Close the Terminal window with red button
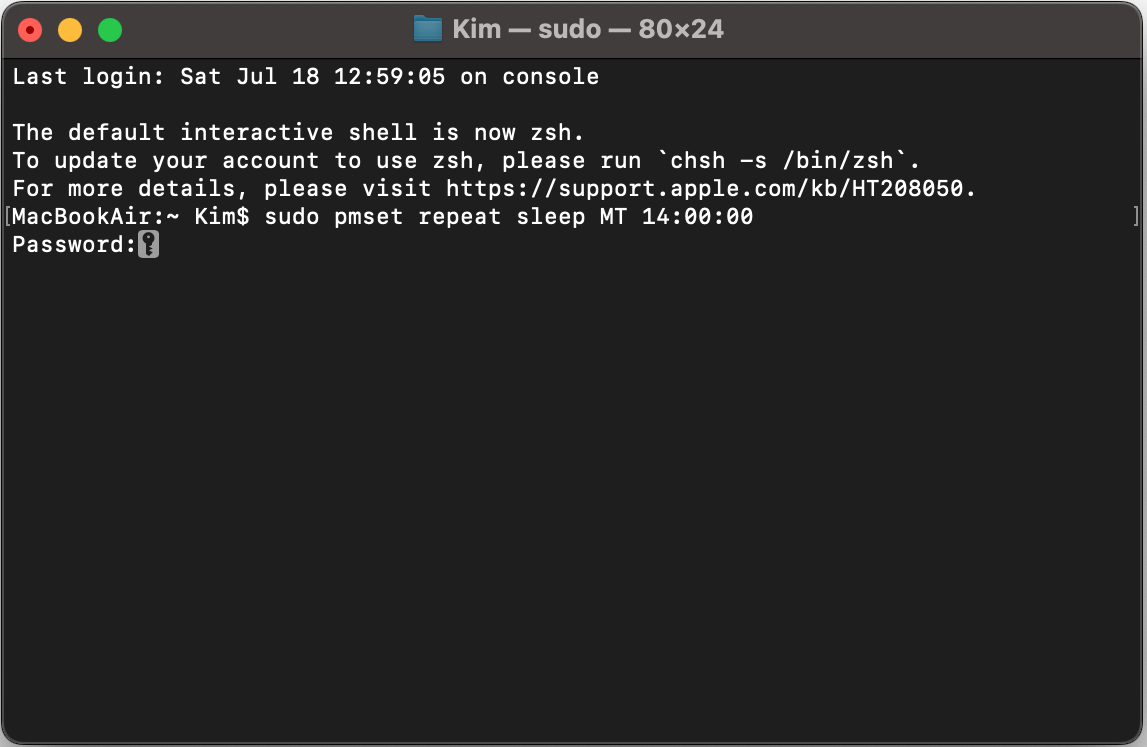Viewport: 1147px width, 747px height. (30, 30)
